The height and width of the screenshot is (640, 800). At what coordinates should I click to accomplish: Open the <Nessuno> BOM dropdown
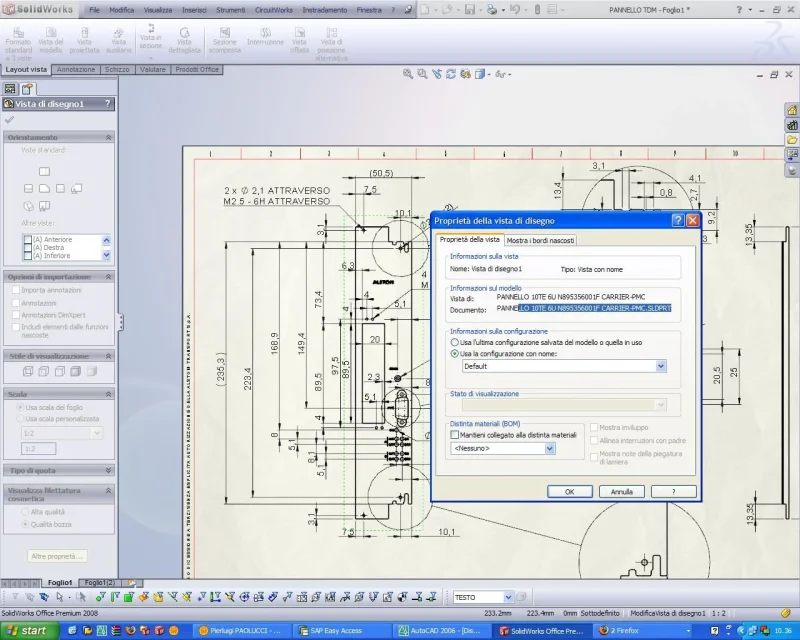pyautogui.click(x=549, y=448)
